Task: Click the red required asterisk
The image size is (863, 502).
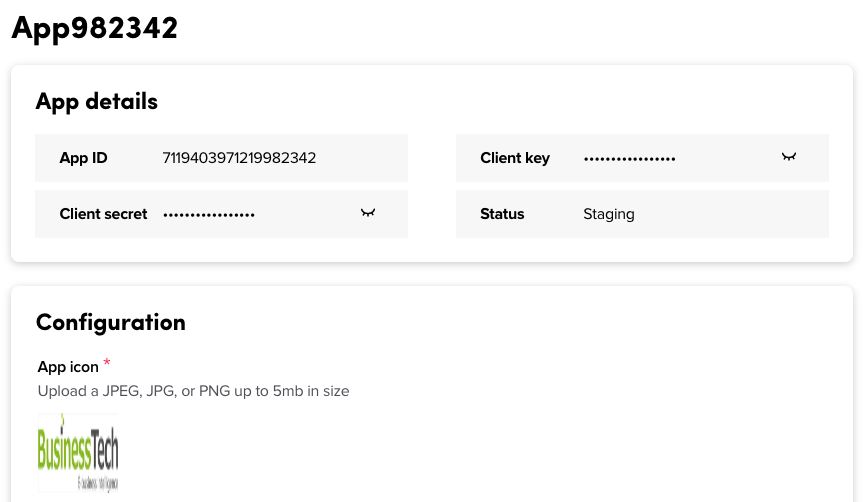Action: [107, 362]
